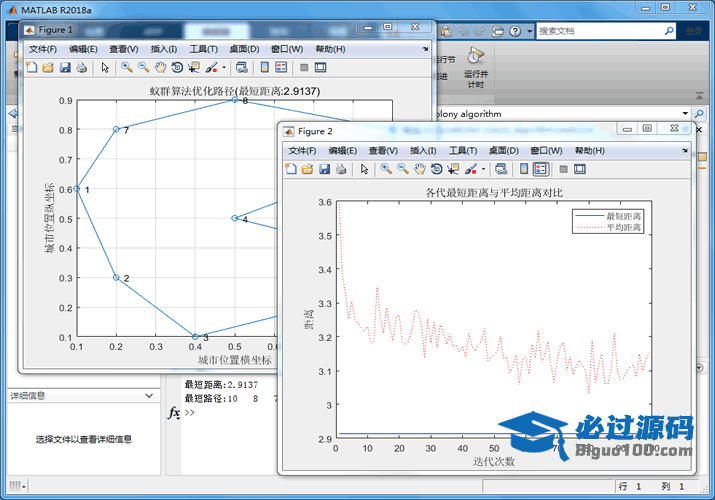Click Link Plot icon in Figure 1
This screenshot has height=500, width=715.
pos(242,67)
